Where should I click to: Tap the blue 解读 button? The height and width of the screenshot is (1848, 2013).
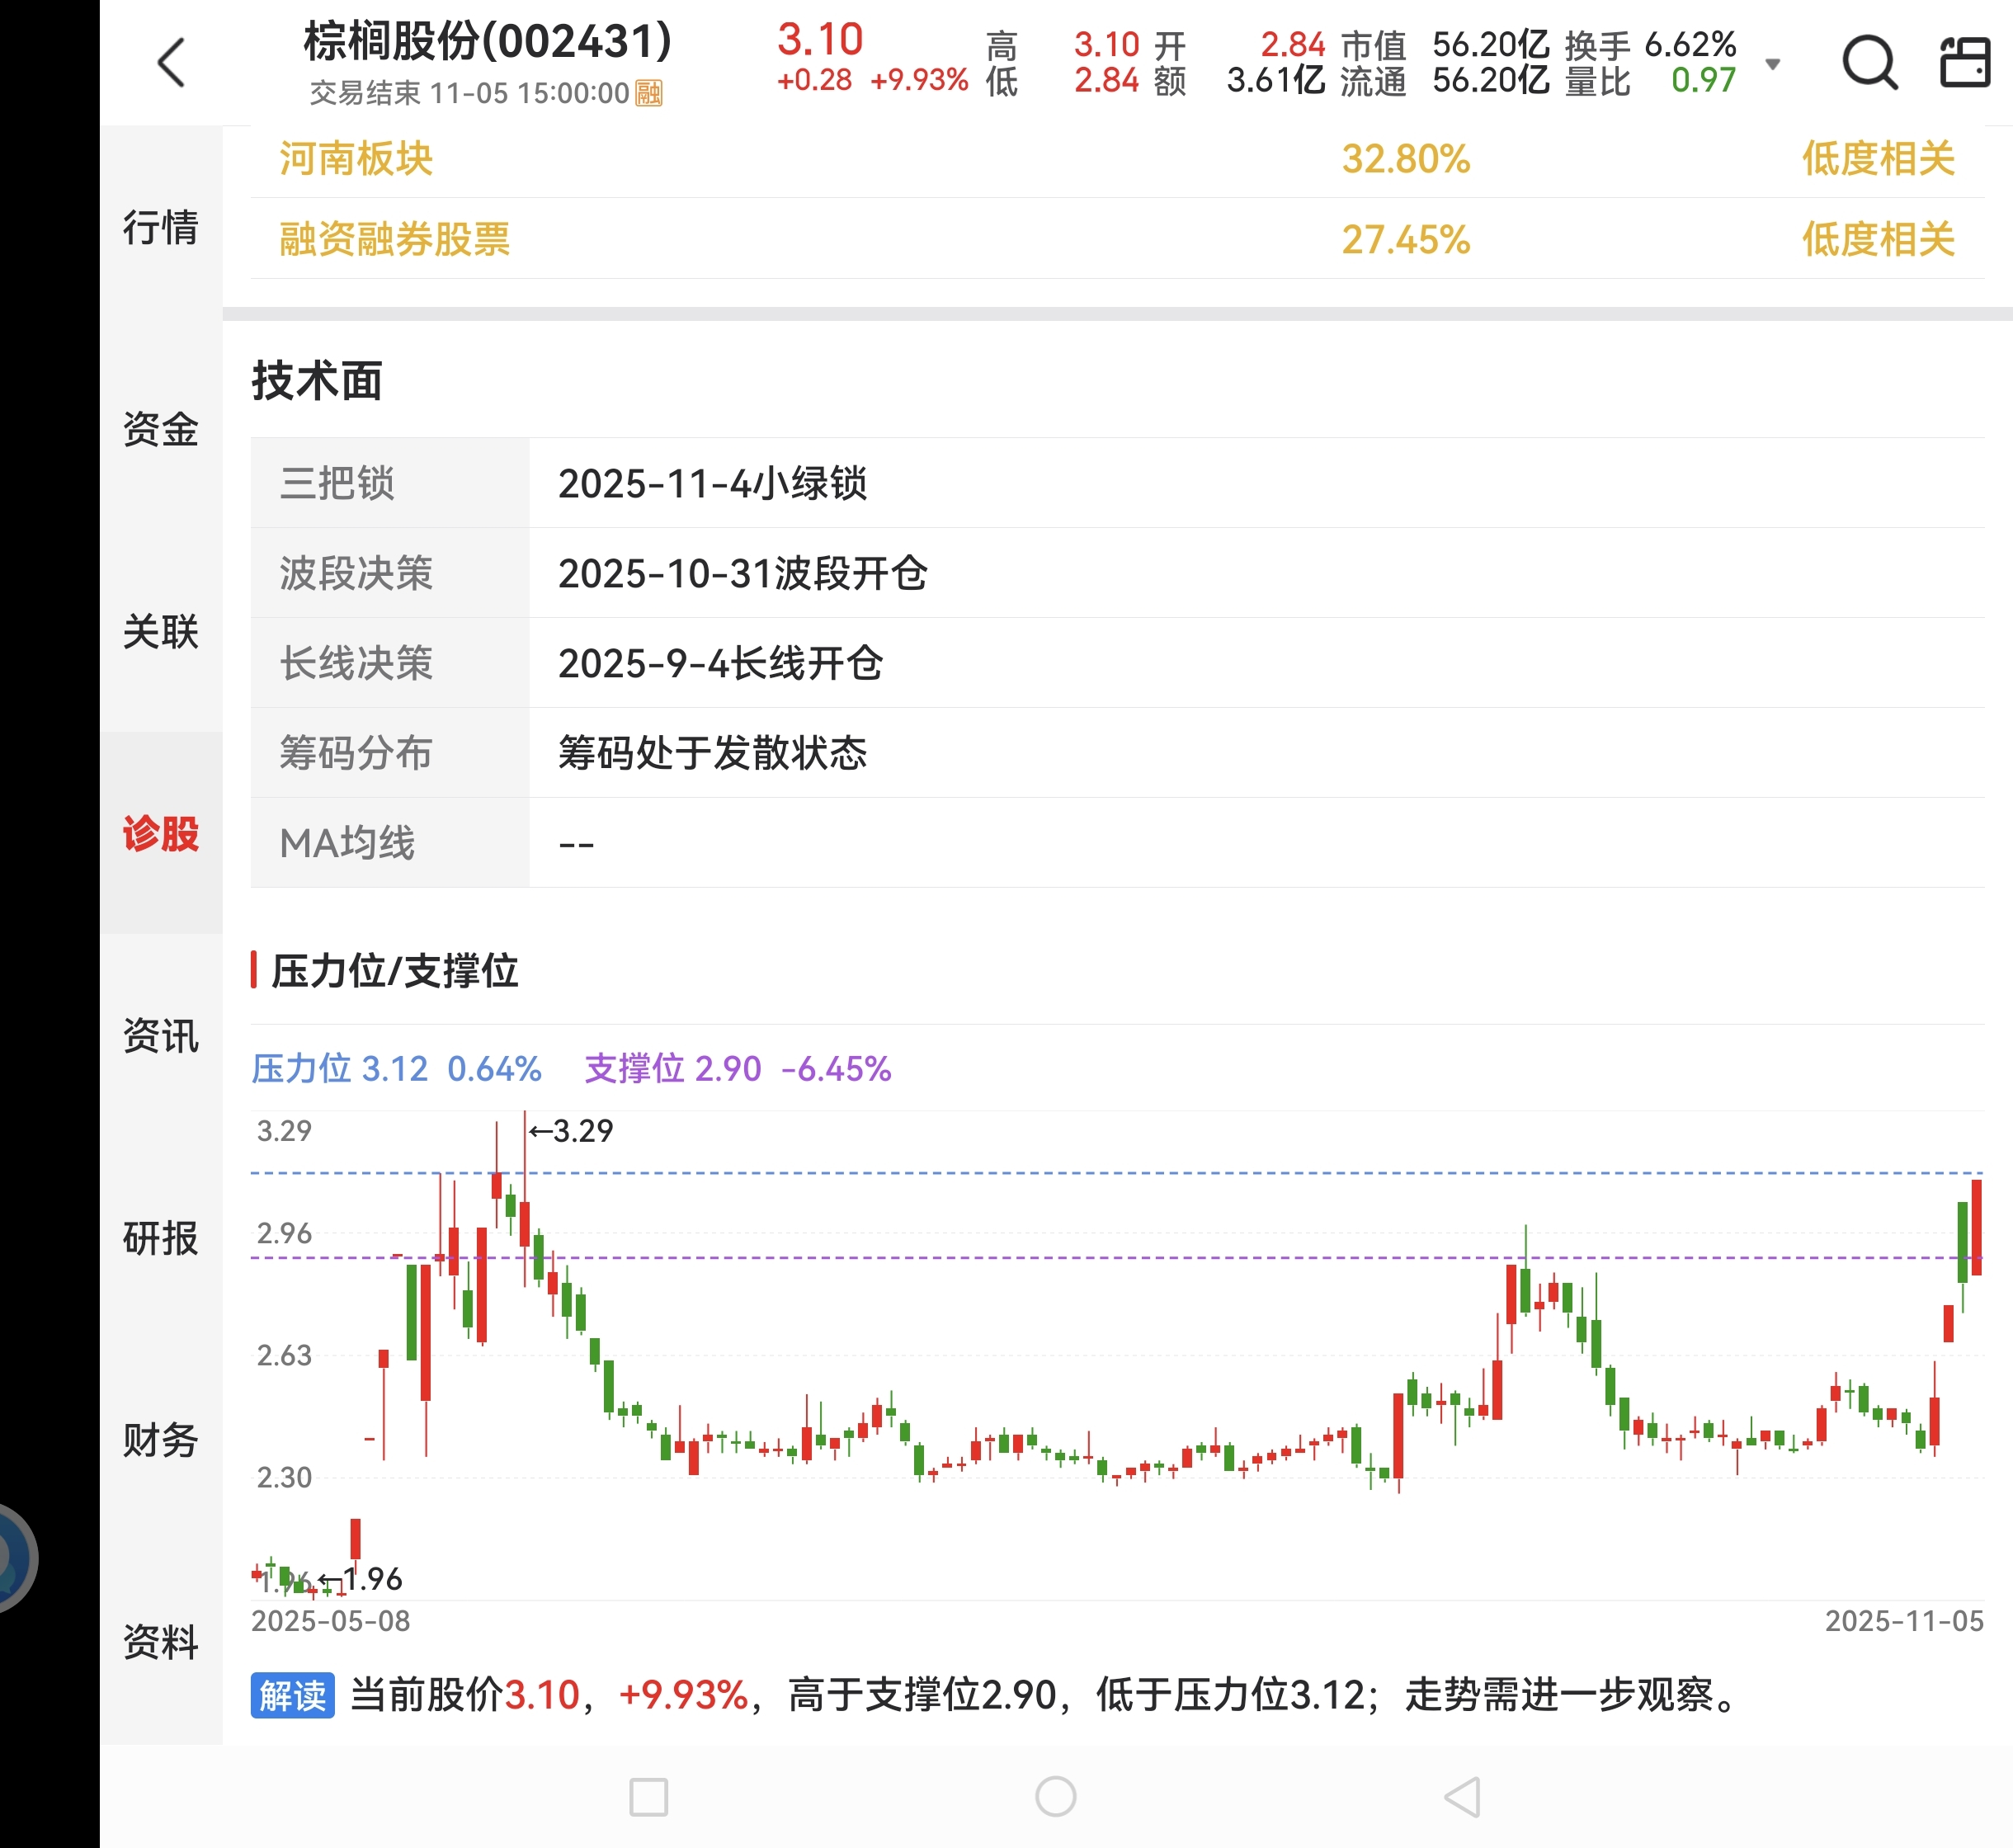292,1695
